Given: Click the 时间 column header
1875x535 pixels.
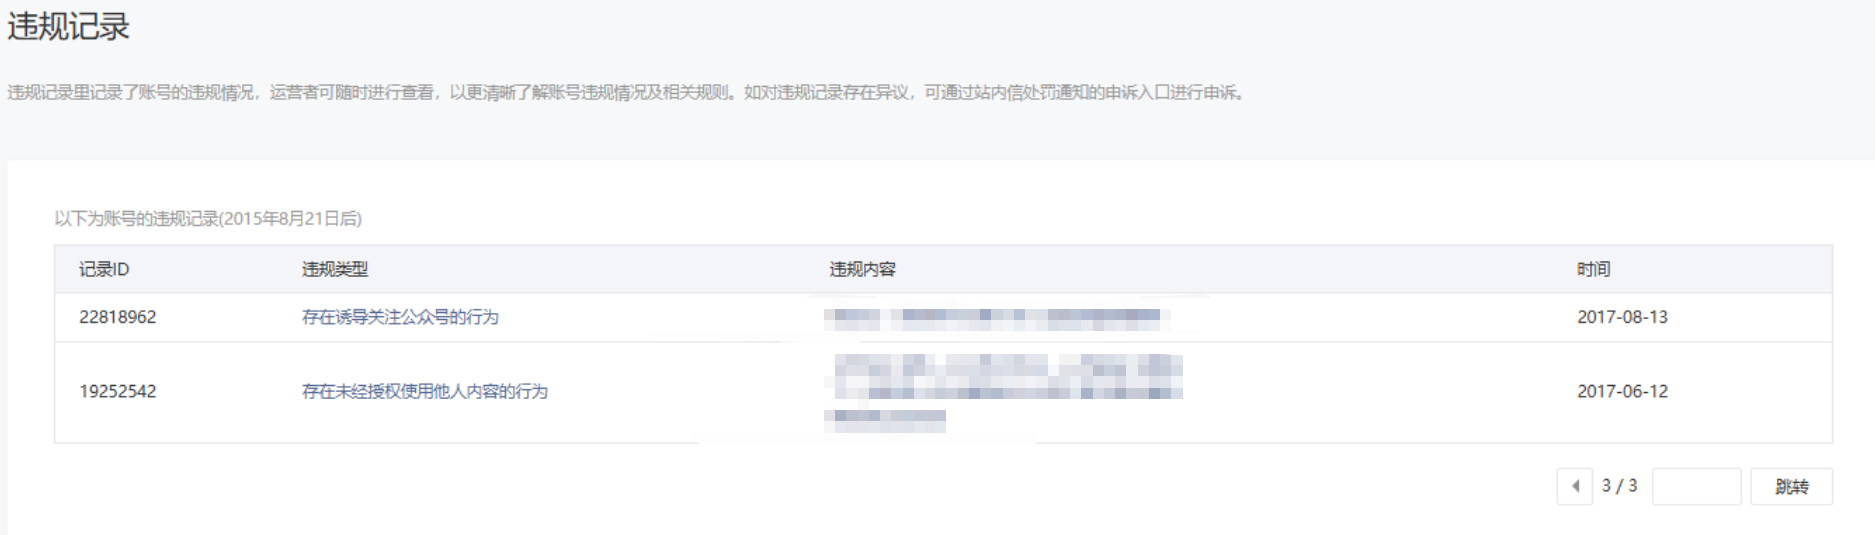Looking at the screenshot, I should point(1594,269).
